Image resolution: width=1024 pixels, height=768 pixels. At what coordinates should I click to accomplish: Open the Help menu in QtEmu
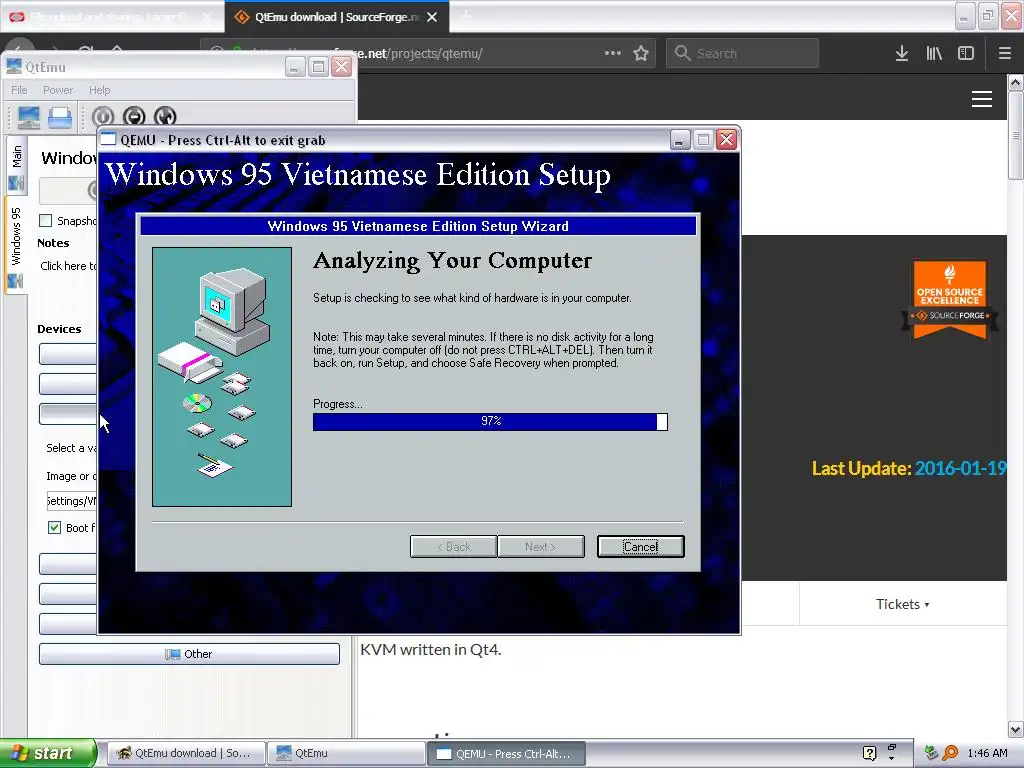(x=99, y=90)
